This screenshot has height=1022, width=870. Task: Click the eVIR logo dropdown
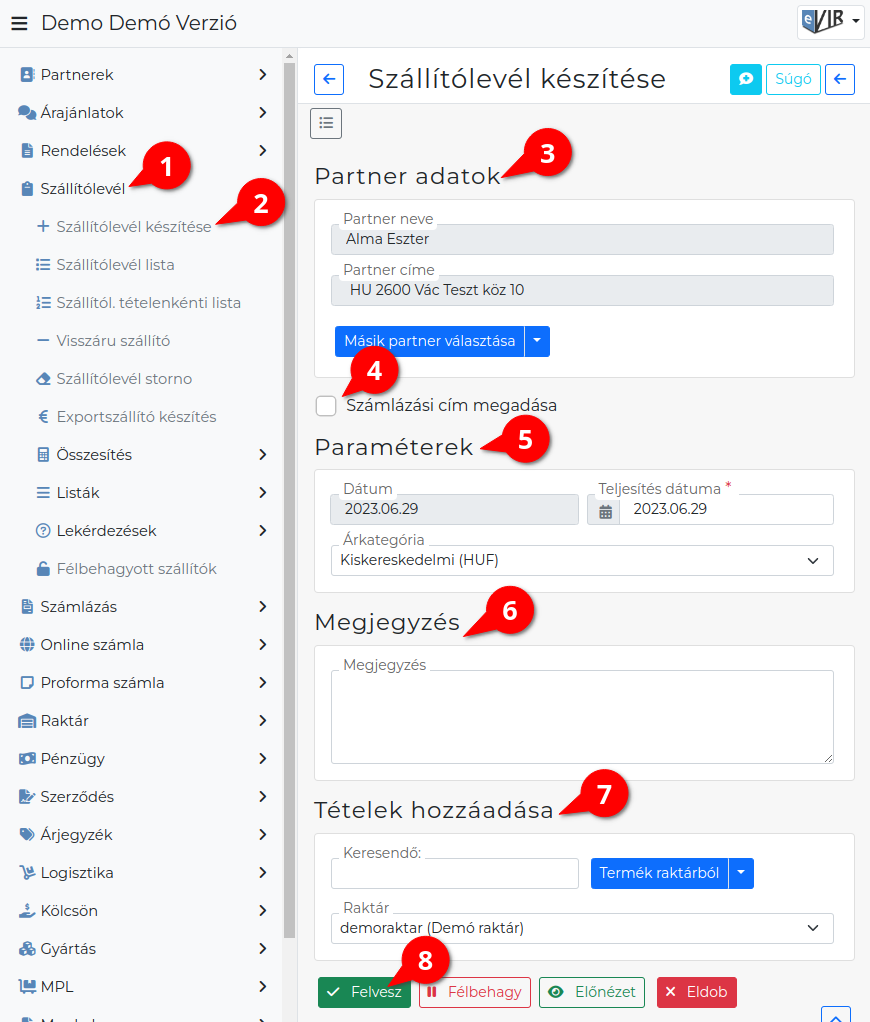[x=830, y=22]
